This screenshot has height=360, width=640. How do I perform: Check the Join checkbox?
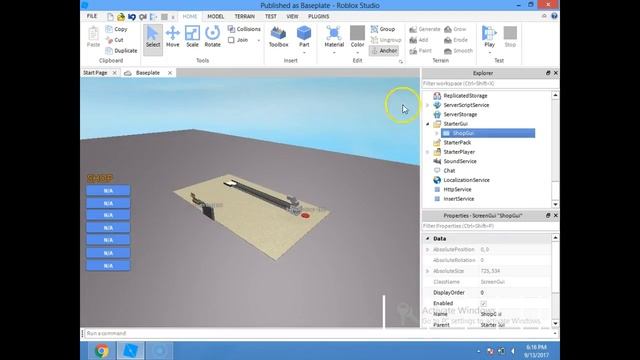point(231,40)
